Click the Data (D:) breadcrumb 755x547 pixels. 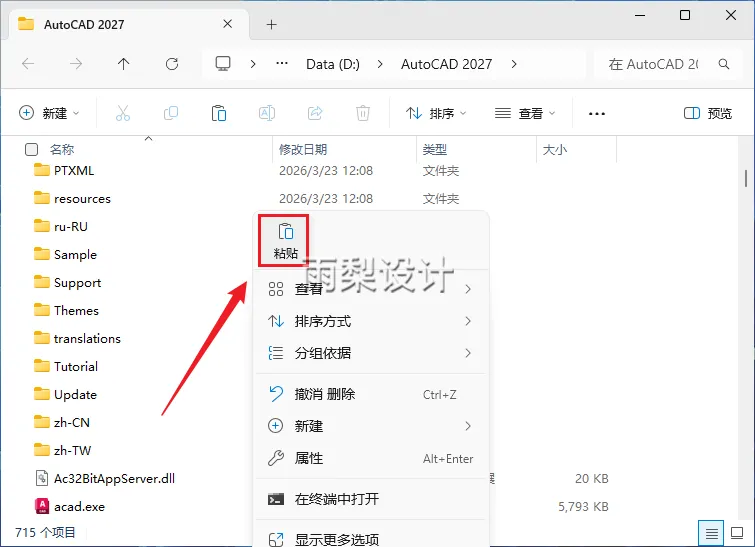pos(333,64)
